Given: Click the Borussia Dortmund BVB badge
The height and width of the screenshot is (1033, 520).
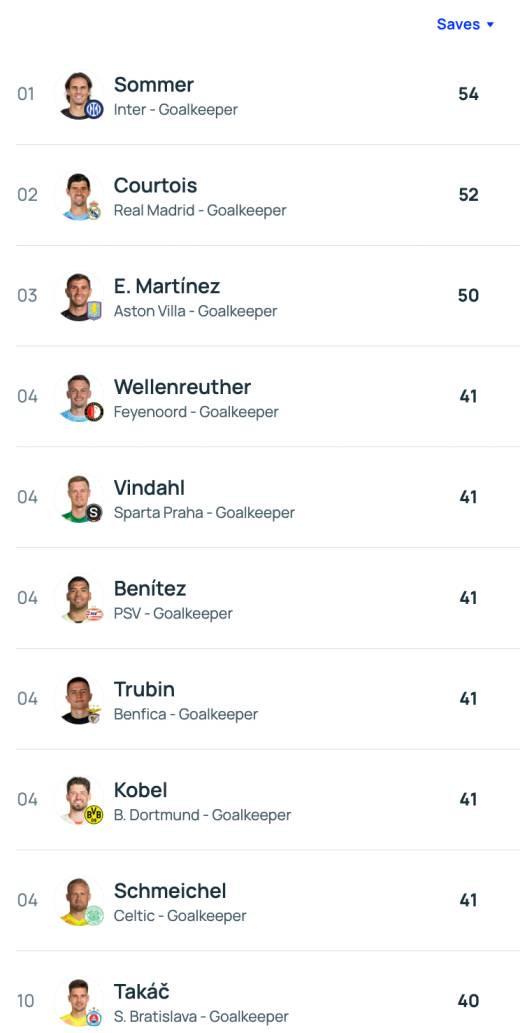Looking at the screenshot, I should point(94,815).
